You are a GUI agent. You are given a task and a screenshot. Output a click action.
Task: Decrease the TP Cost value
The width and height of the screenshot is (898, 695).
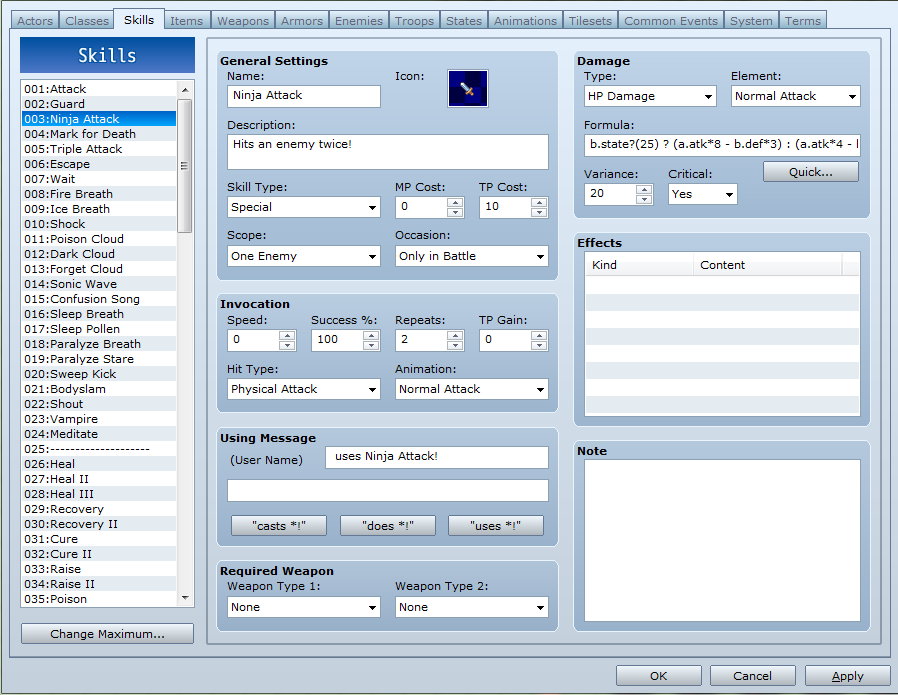(x=539, y=212)
